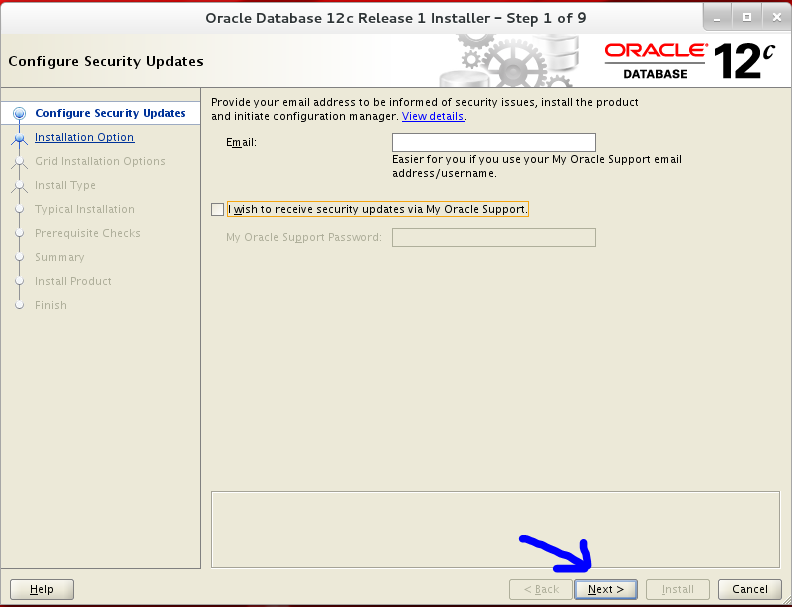Click the Summary step
Screen dimensions: 792x607
tap(60, 257)
